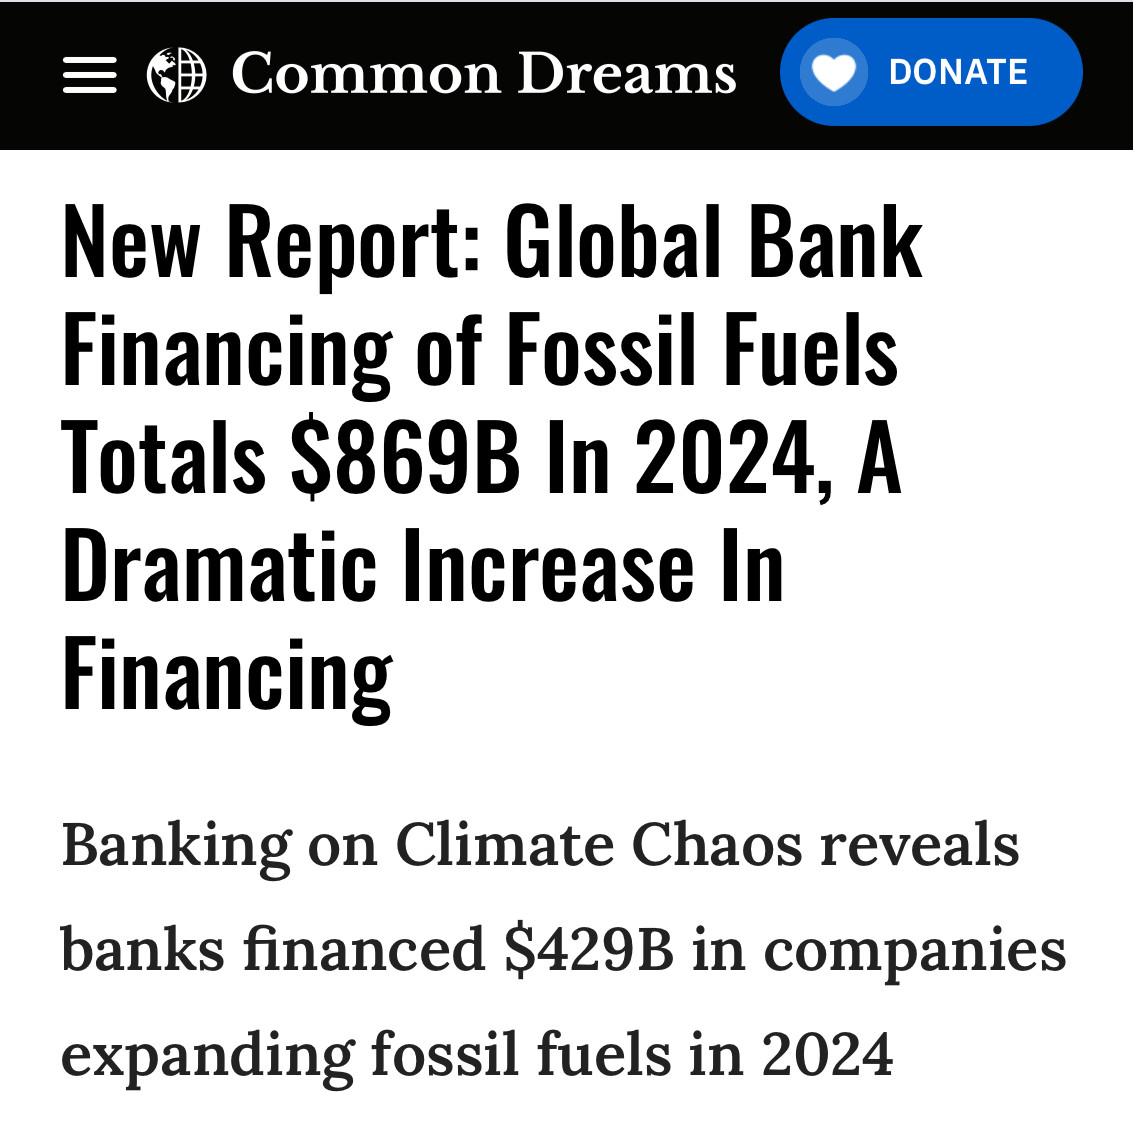The image size is (1133, 1128).
Task: Click 'Banking on Climate Chaos' subheading text
Action: coord(432,845)
